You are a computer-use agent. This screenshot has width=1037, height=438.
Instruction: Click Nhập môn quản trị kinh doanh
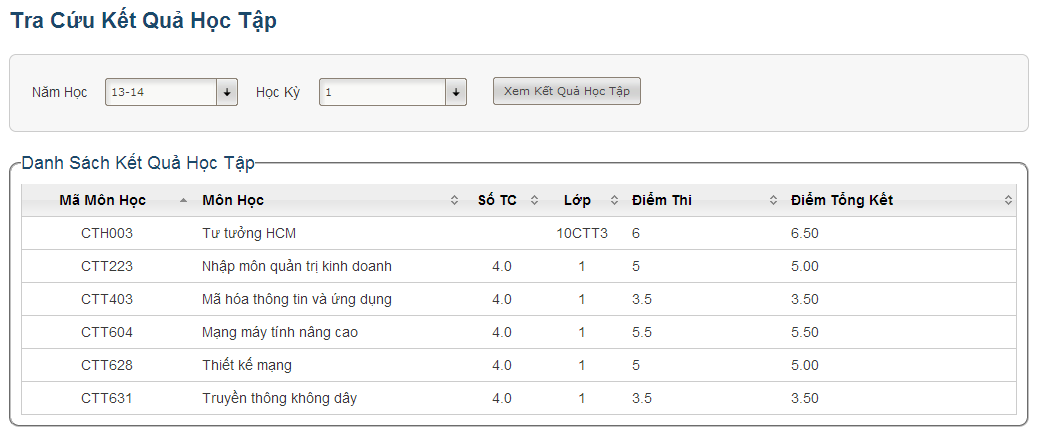coord(297,266)
